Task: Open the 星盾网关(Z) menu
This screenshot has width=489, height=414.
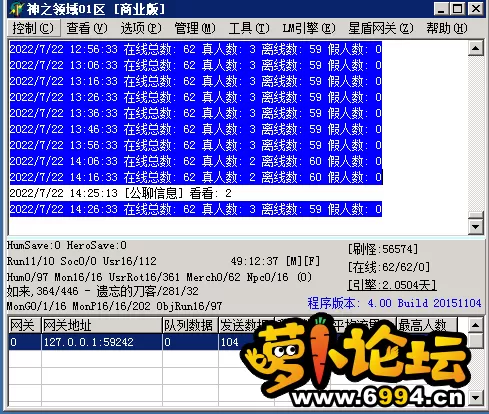Action: (381, 28)
